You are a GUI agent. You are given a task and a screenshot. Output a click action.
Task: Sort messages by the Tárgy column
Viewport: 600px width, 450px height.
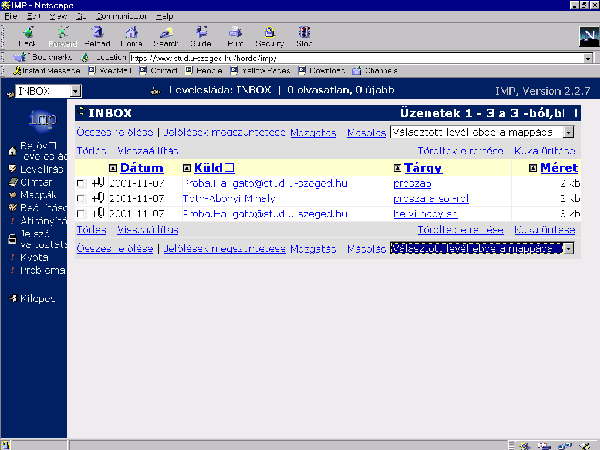pyautogui.click(x=422, y=168)
